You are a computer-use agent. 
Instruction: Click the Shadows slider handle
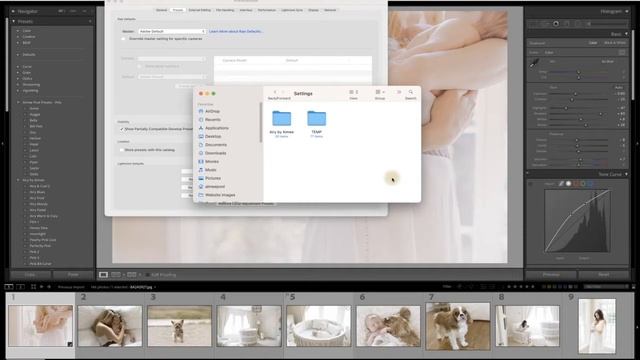[600, 114]
